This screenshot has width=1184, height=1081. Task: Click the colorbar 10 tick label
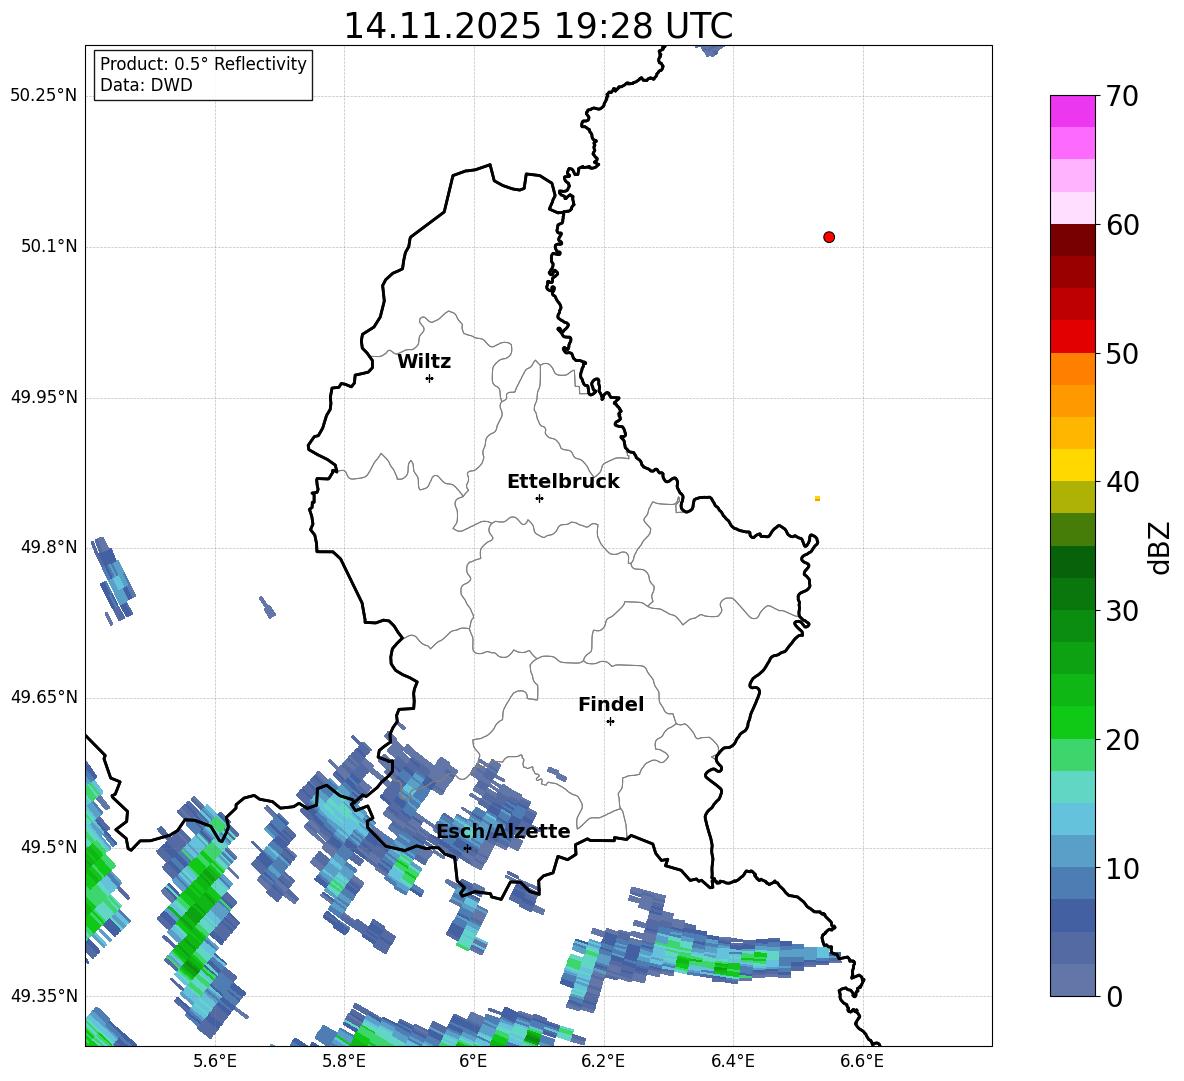(x=1122, y=869)
